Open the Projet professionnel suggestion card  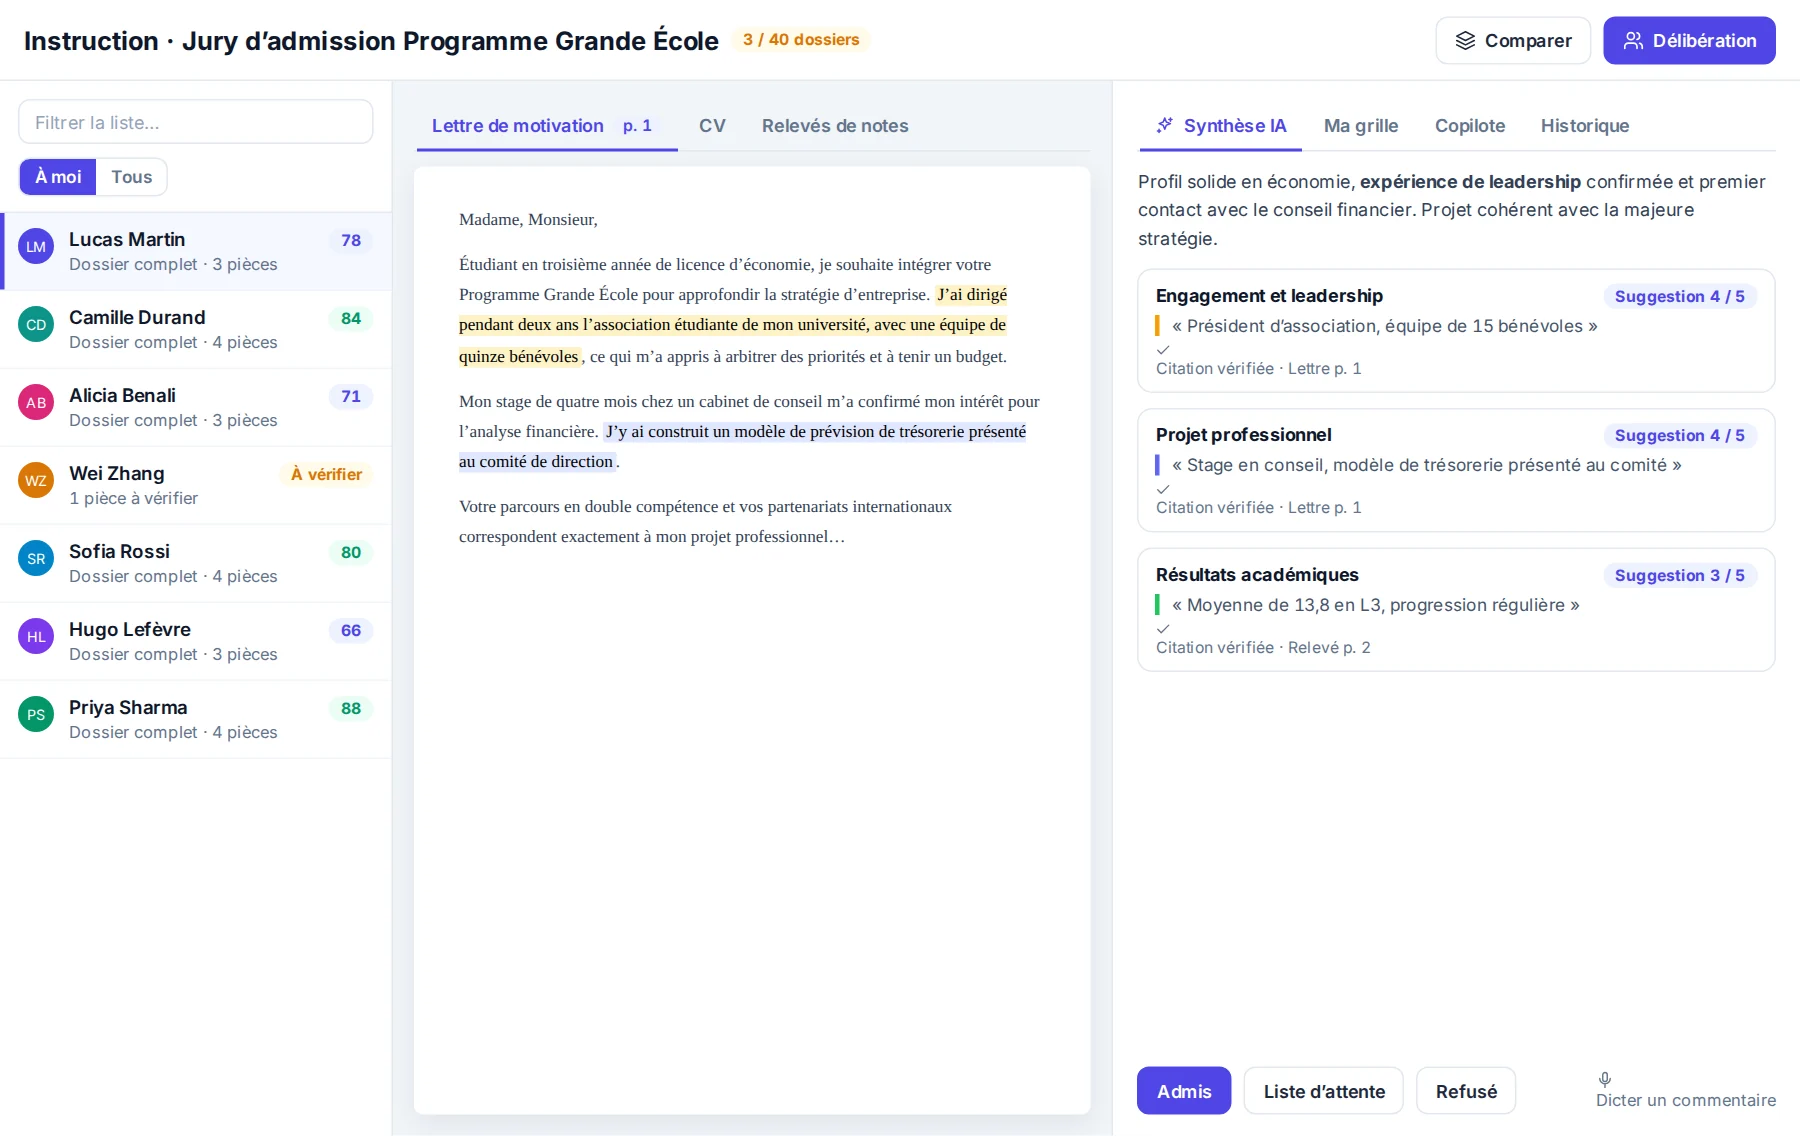tap(1456, 470)
